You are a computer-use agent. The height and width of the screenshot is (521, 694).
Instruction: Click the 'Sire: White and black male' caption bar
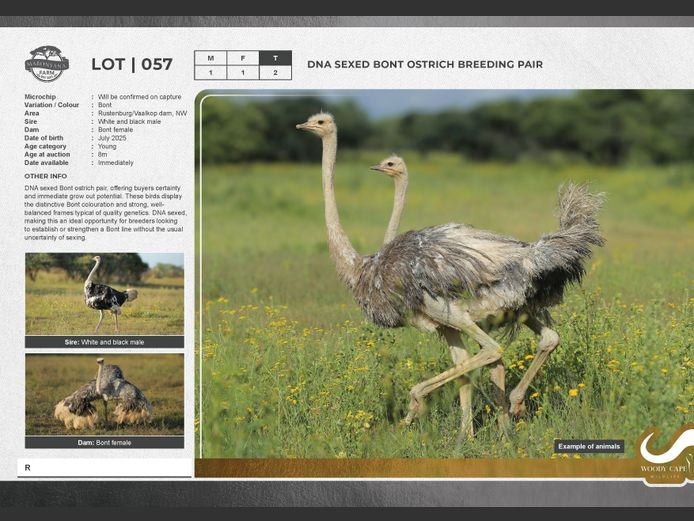104,342
